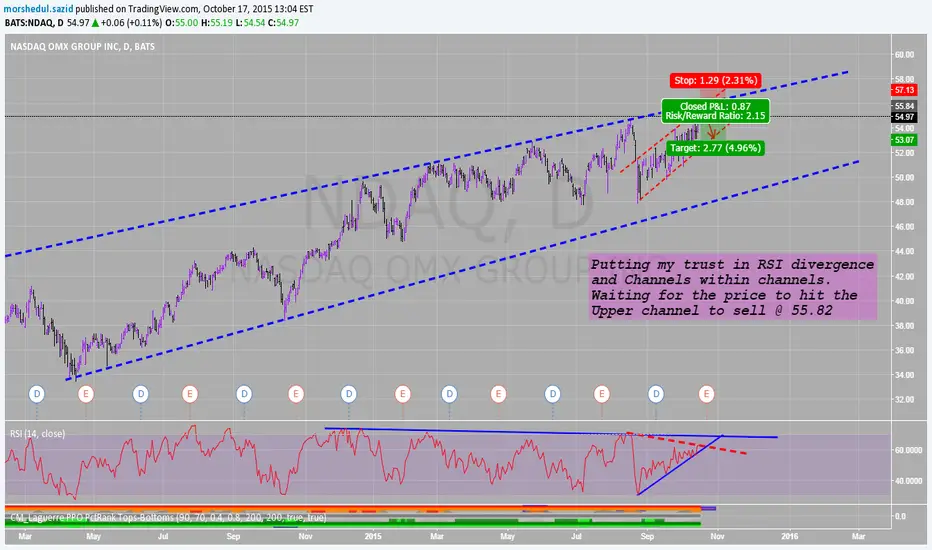Click the black 54.97 current price tag
The width and height of the screenshot is (932, 550).
904,117
